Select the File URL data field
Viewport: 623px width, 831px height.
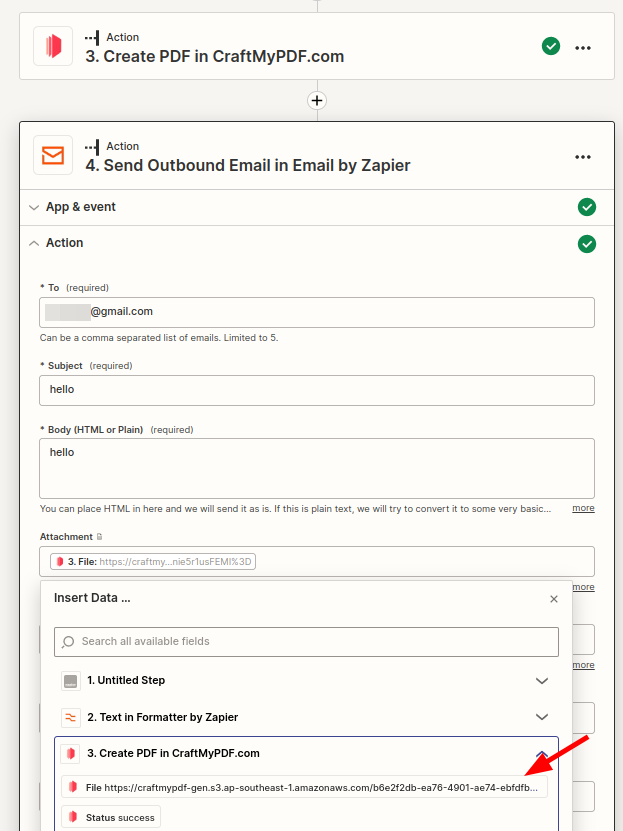point(304,788)
